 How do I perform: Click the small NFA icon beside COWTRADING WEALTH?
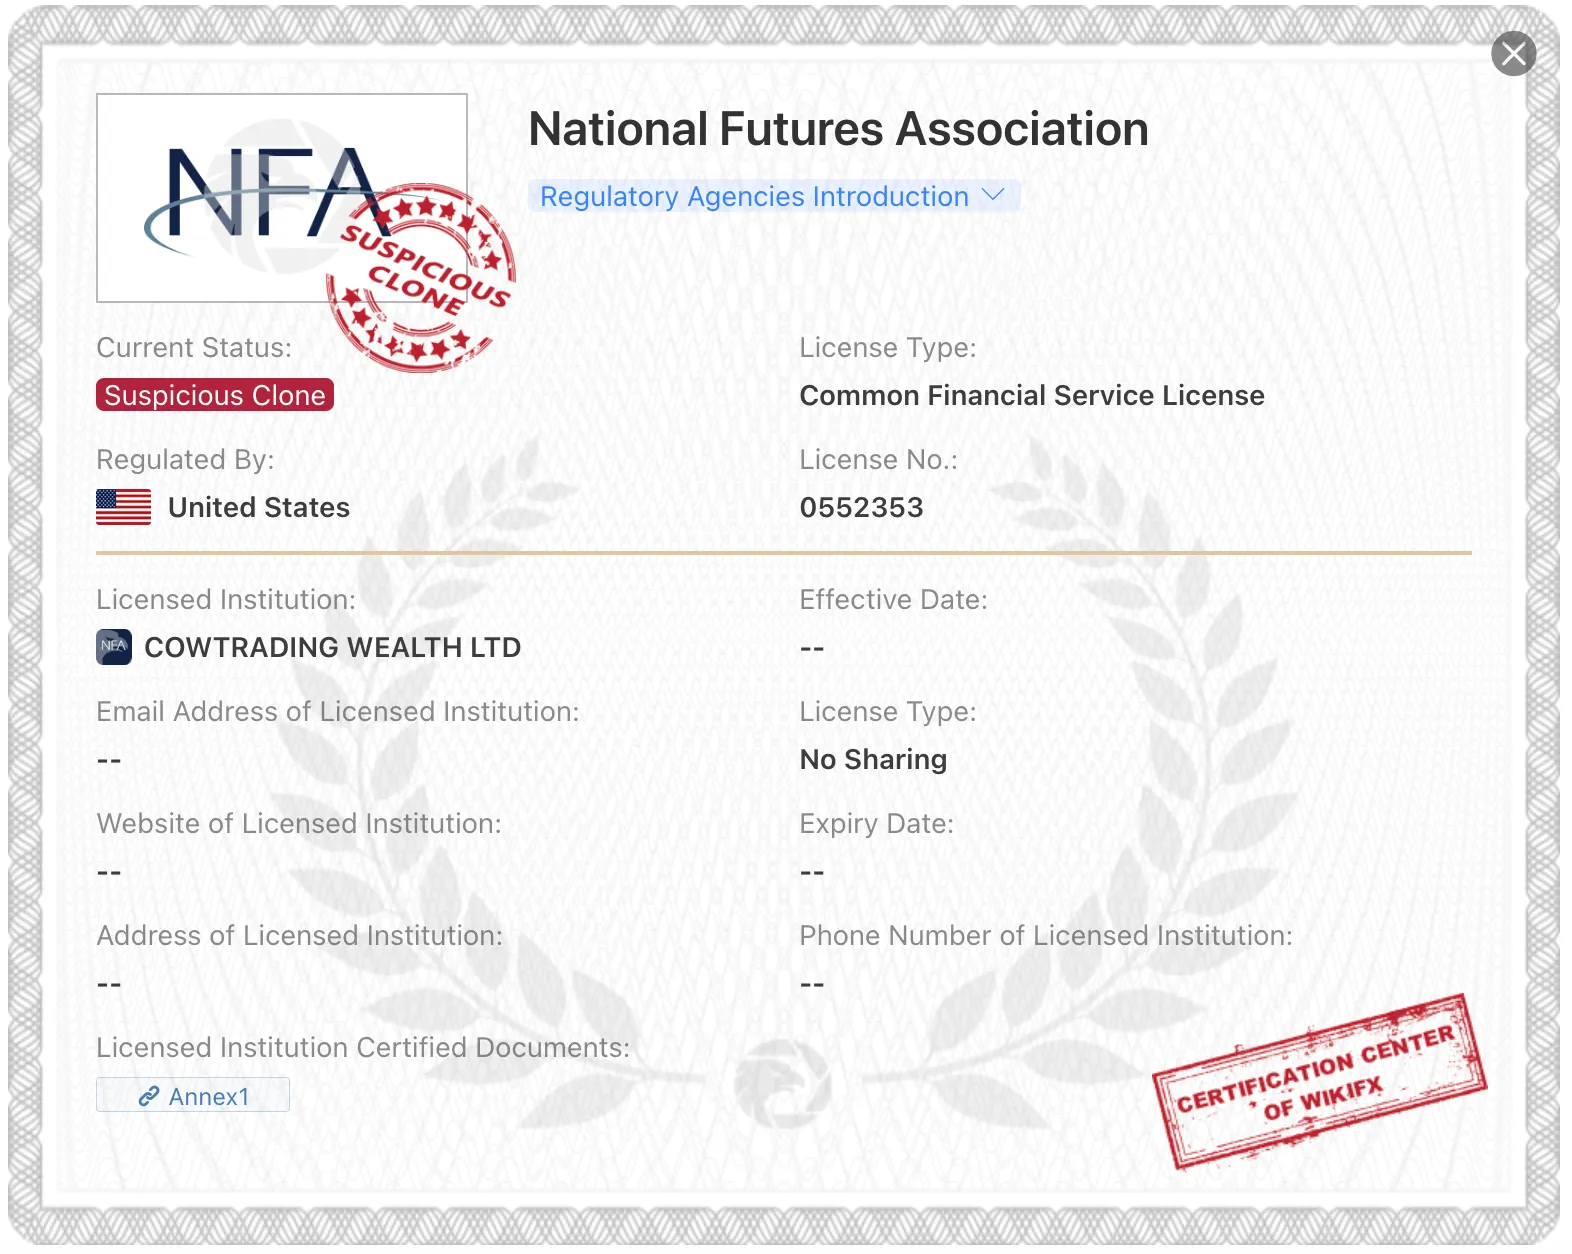pyautogui.click(x=114, y=646)
